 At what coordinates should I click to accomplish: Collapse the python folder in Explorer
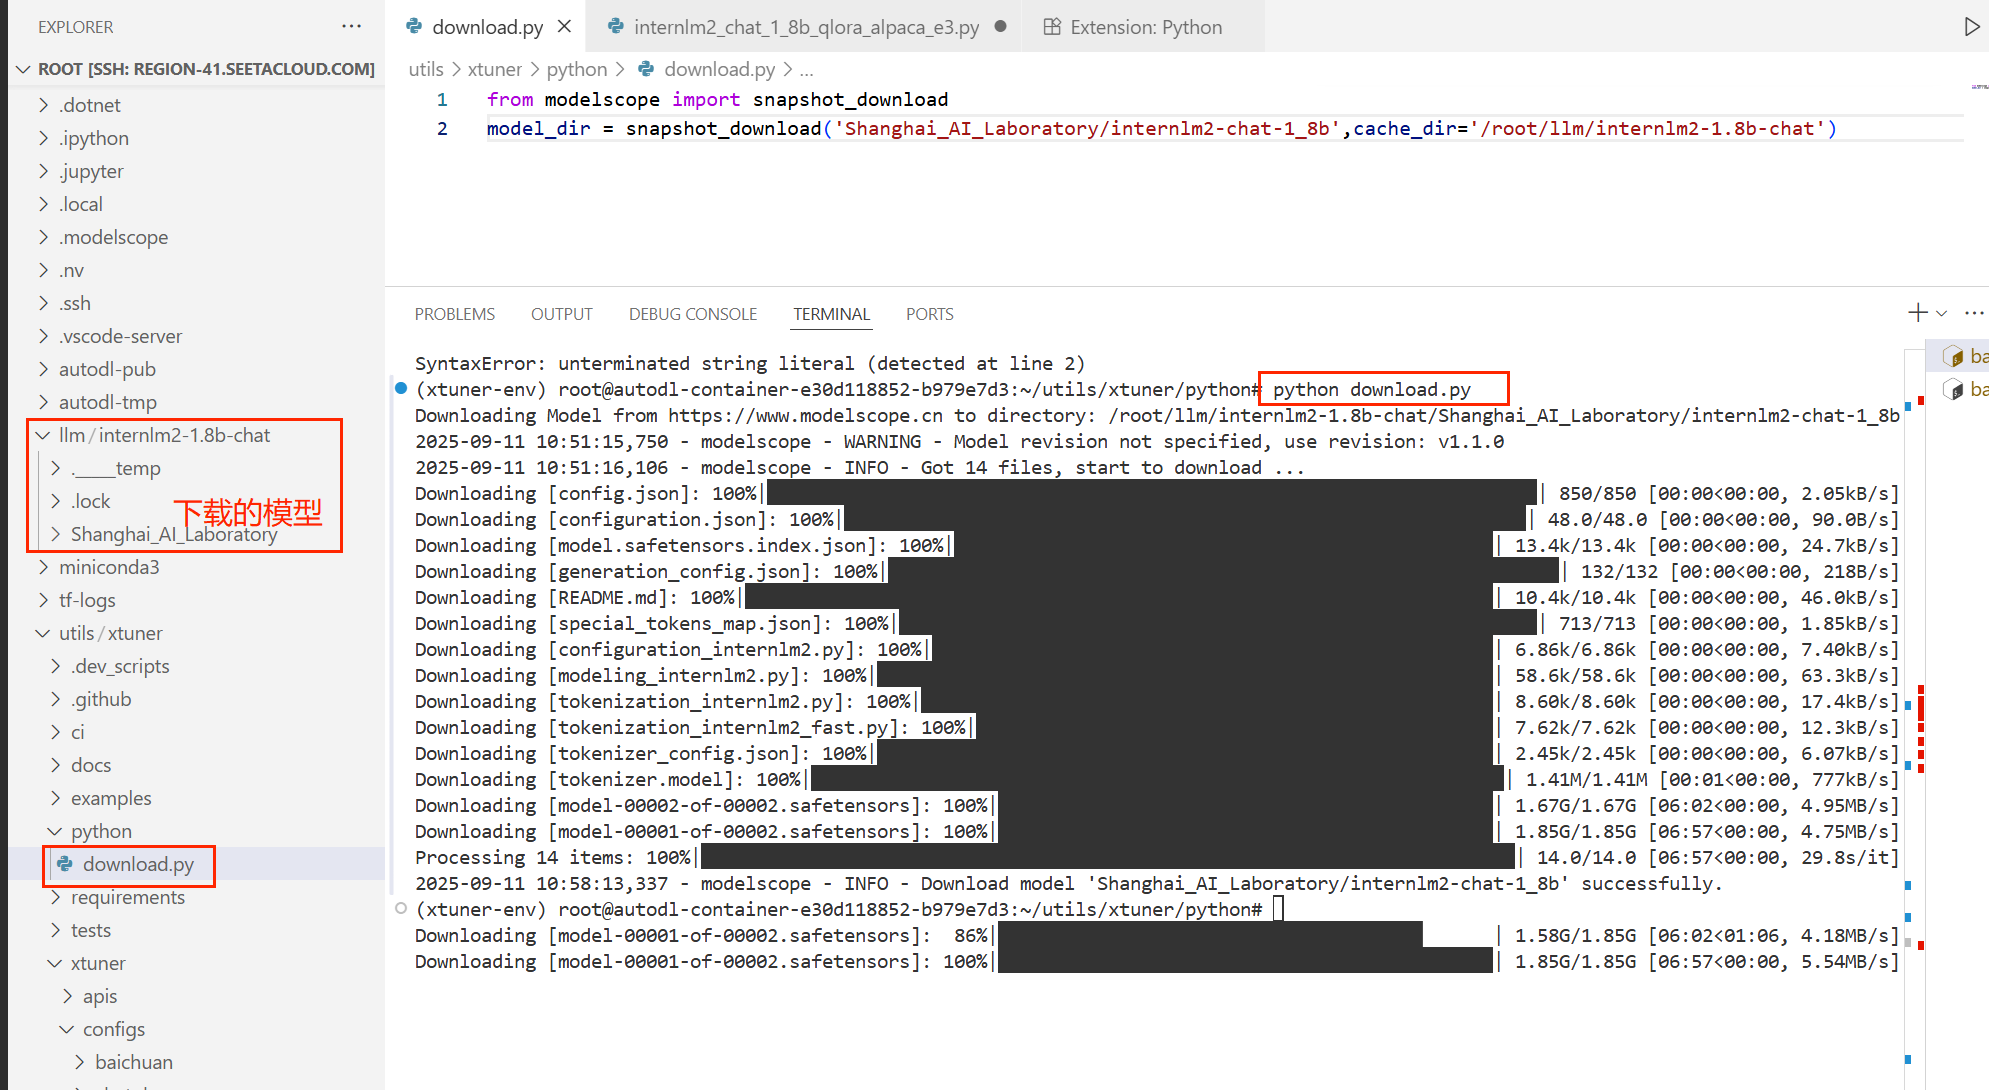click(196, 831)
